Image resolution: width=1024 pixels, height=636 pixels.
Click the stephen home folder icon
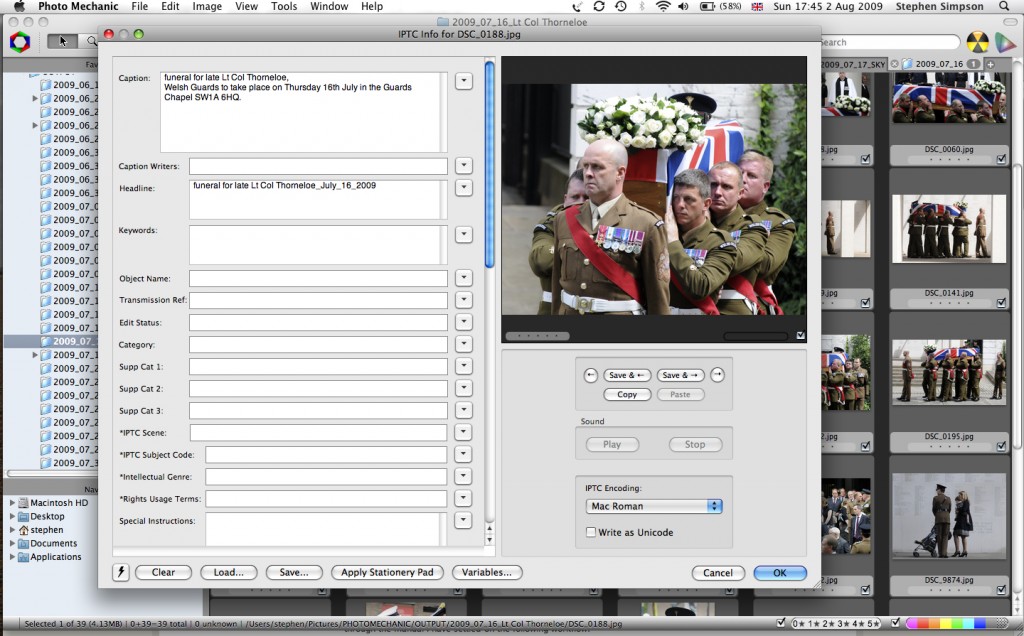click(x=24, y=530)
